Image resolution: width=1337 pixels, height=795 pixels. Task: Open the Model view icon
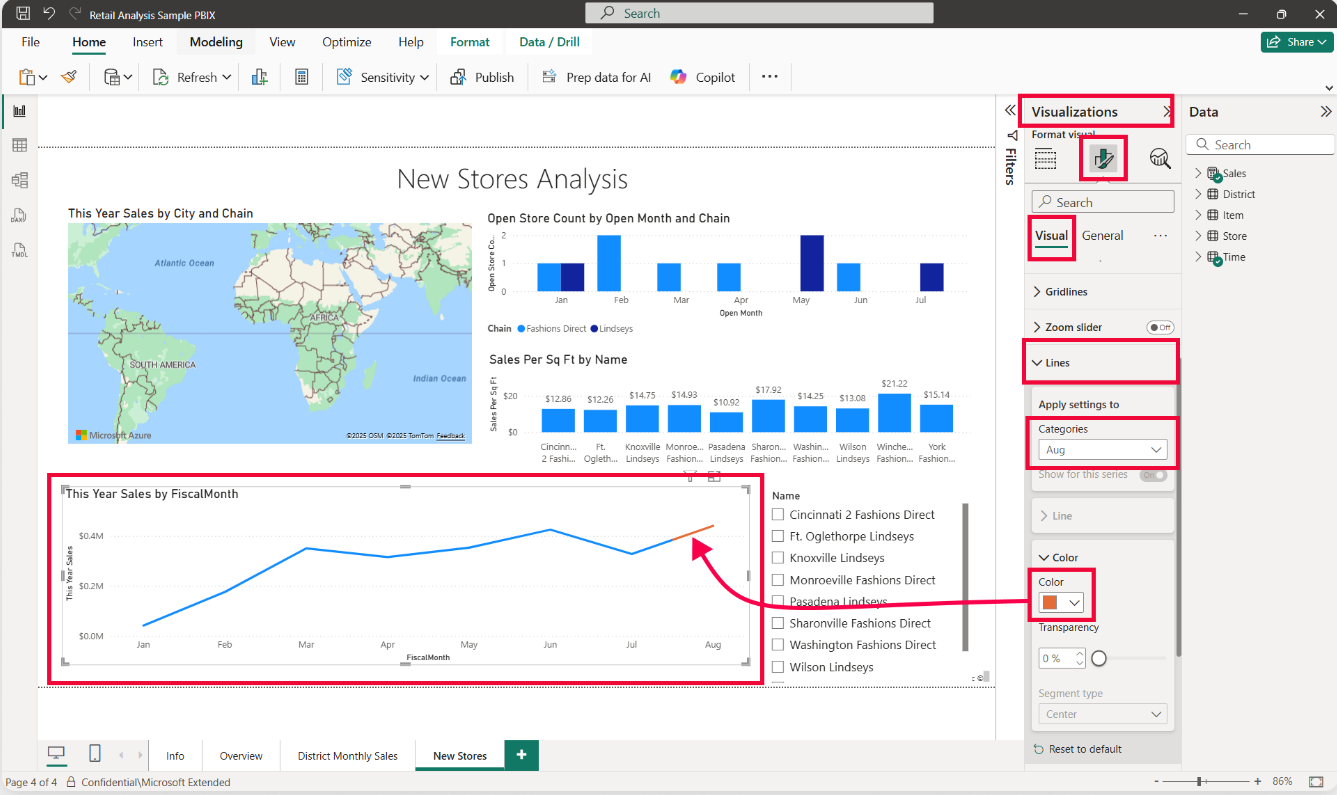click(19, 180)
